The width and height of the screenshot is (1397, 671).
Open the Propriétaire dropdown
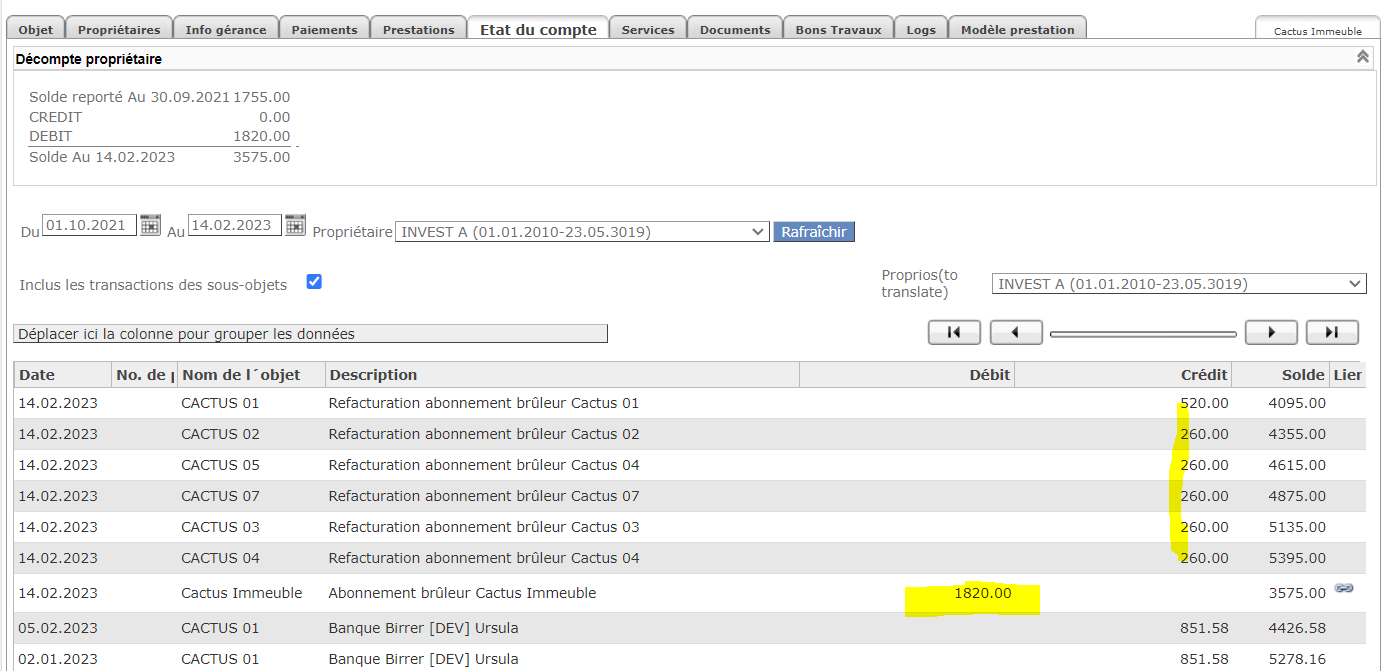(x=583, y=232)
